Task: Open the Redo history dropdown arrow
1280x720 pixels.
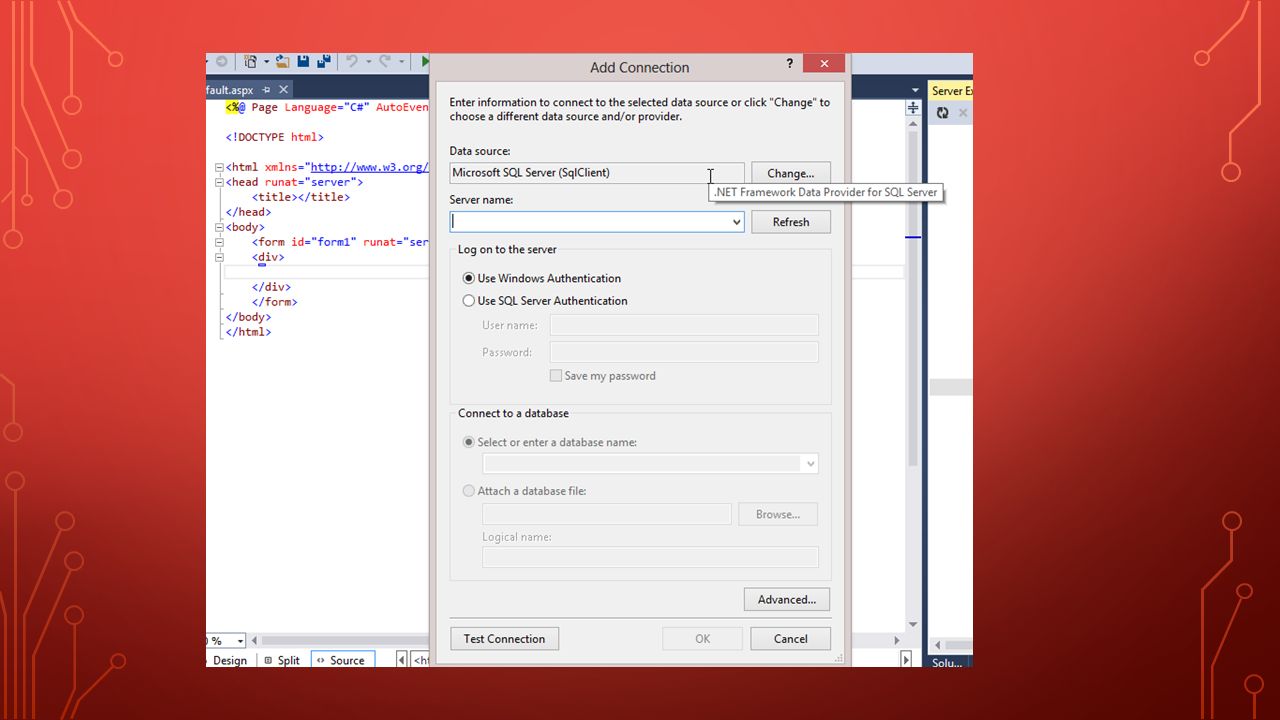Action: tap(402, 62)
